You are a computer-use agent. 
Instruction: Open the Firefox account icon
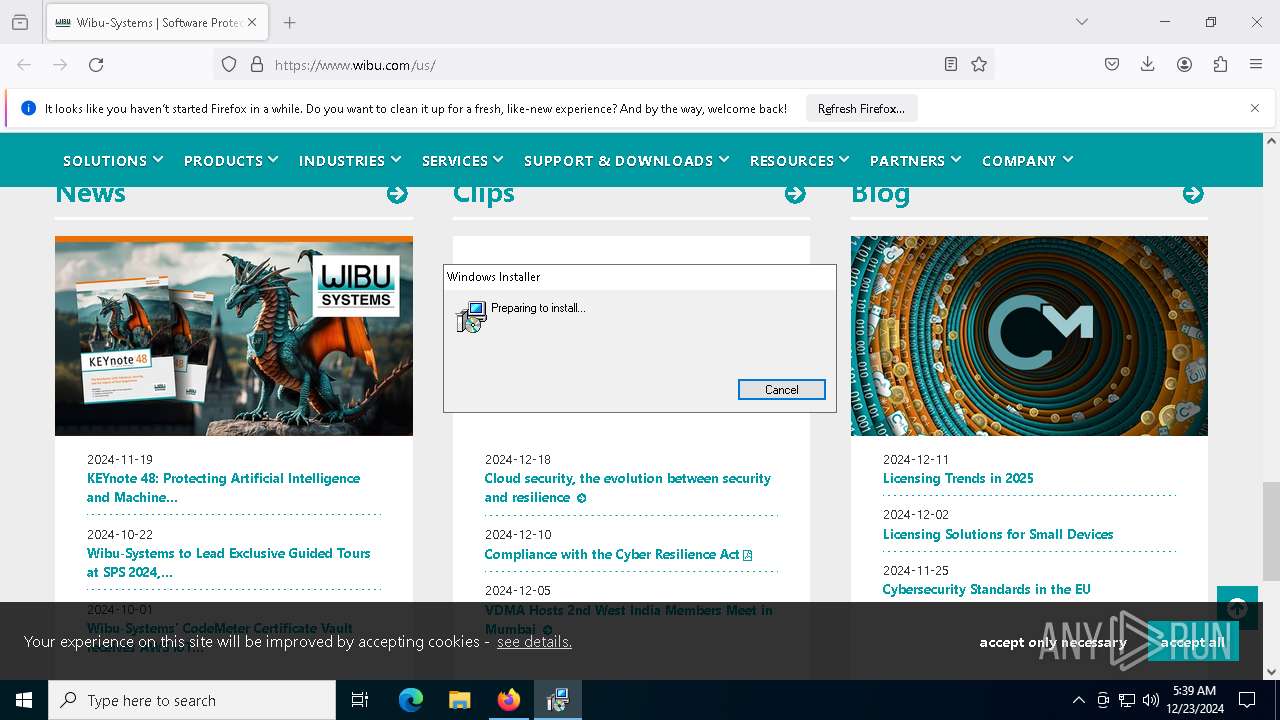point(1184,64)
